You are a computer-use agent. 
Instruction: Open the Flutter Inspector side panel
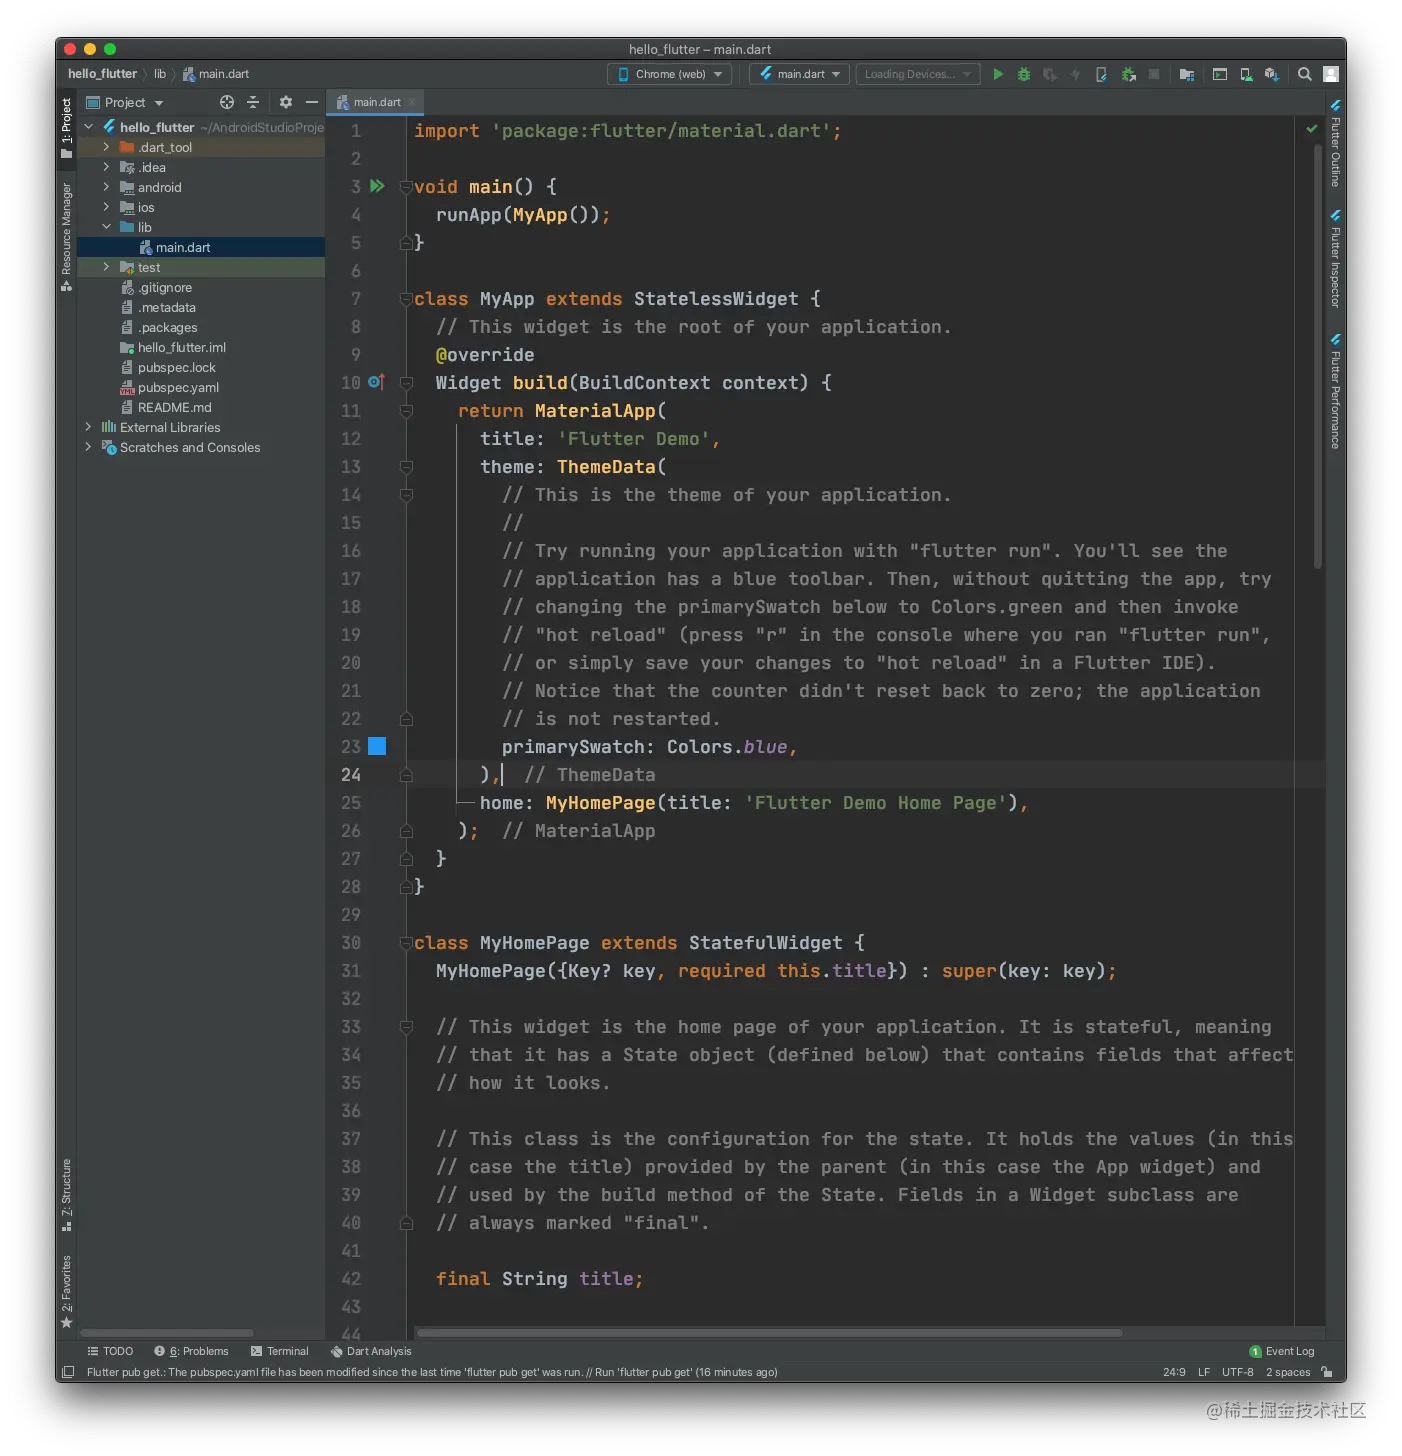(x=1335, y=258)
